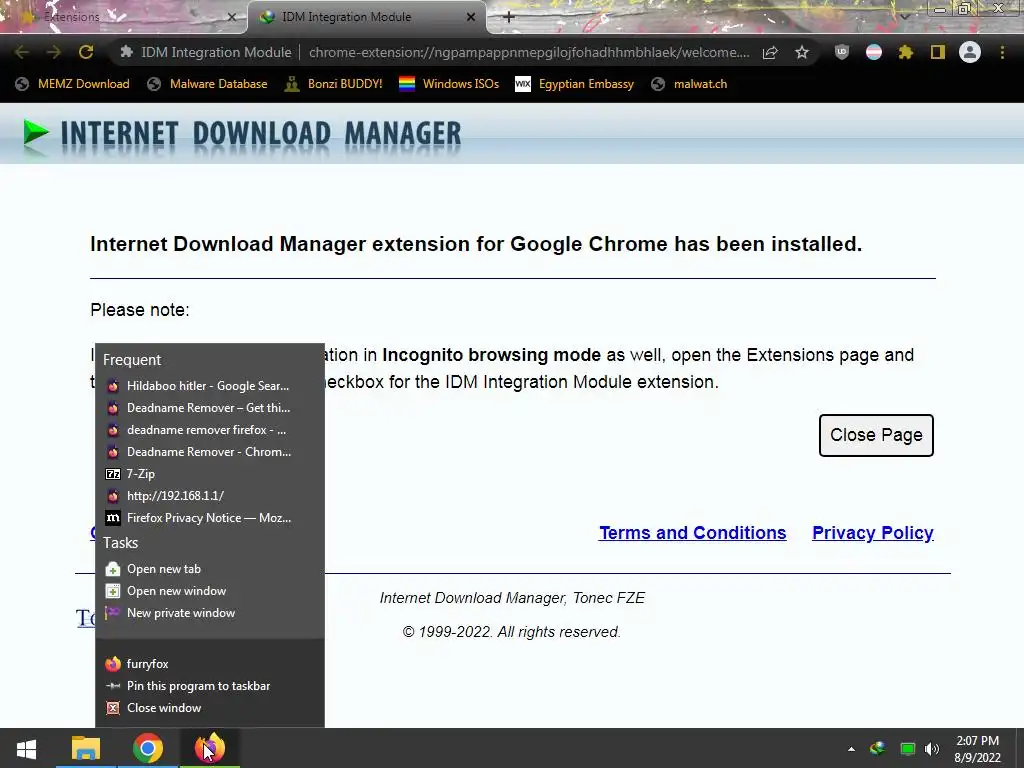The image size is (1024, 768).
Task: Choose New private window task
Action: pos(210,613)
